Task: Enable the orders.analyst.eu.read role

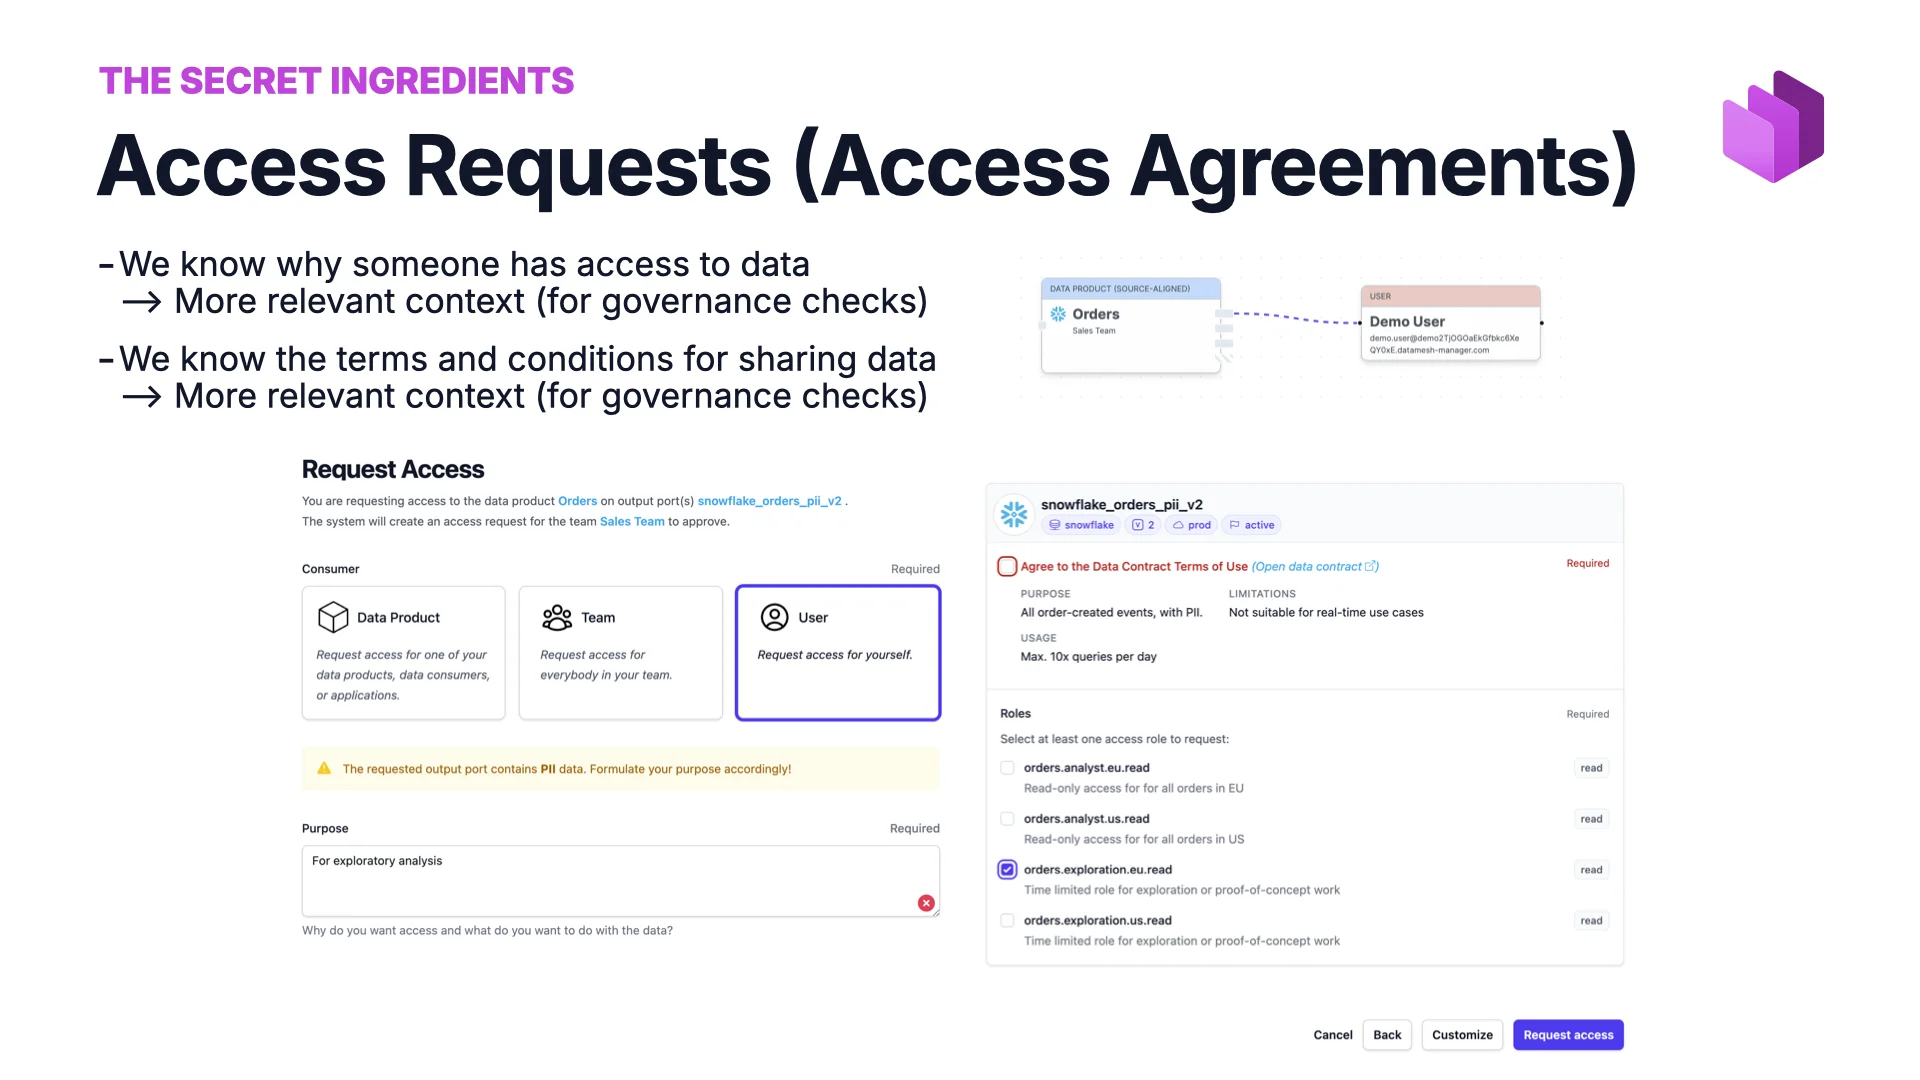Action: coord(1007,768)
